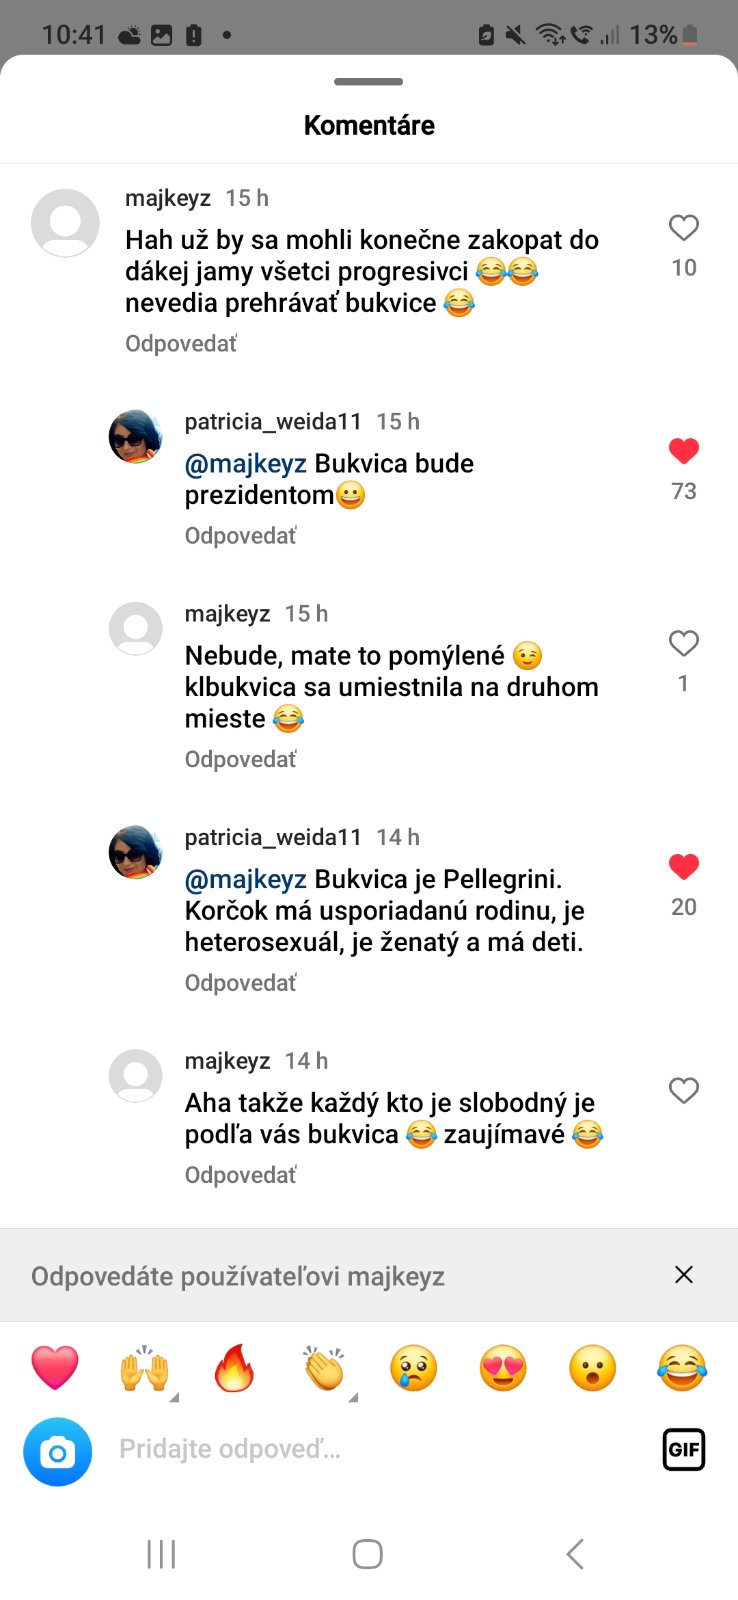Open the @majkeyz mention in Bukvica bude prezidentom
This screenshot has width=738, height=1600.
coord(246,463)
